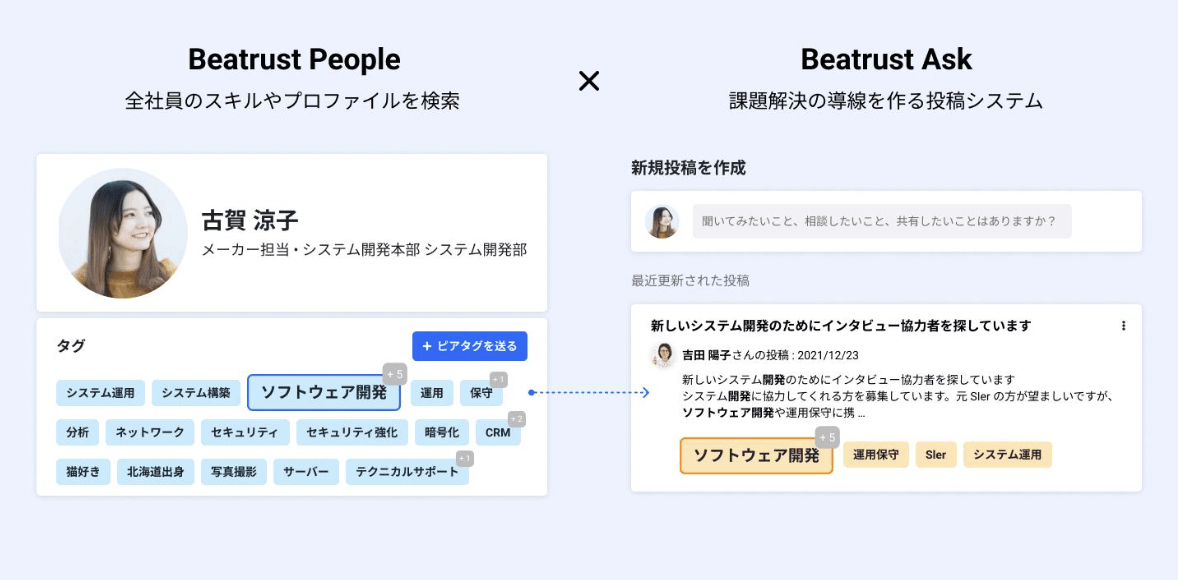
Task: Open the three-dot options menu on the post
Action: (x=1126, y=325)
